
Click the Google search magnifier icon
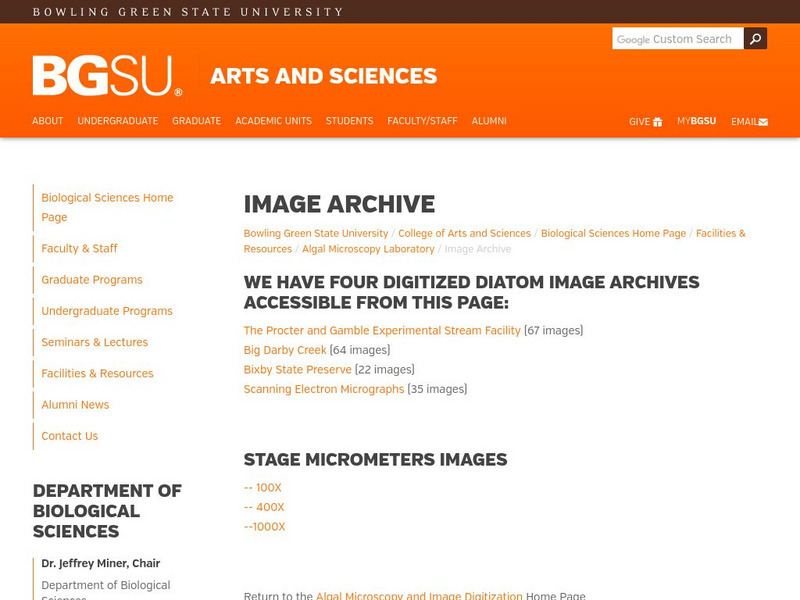coord(755,38)
